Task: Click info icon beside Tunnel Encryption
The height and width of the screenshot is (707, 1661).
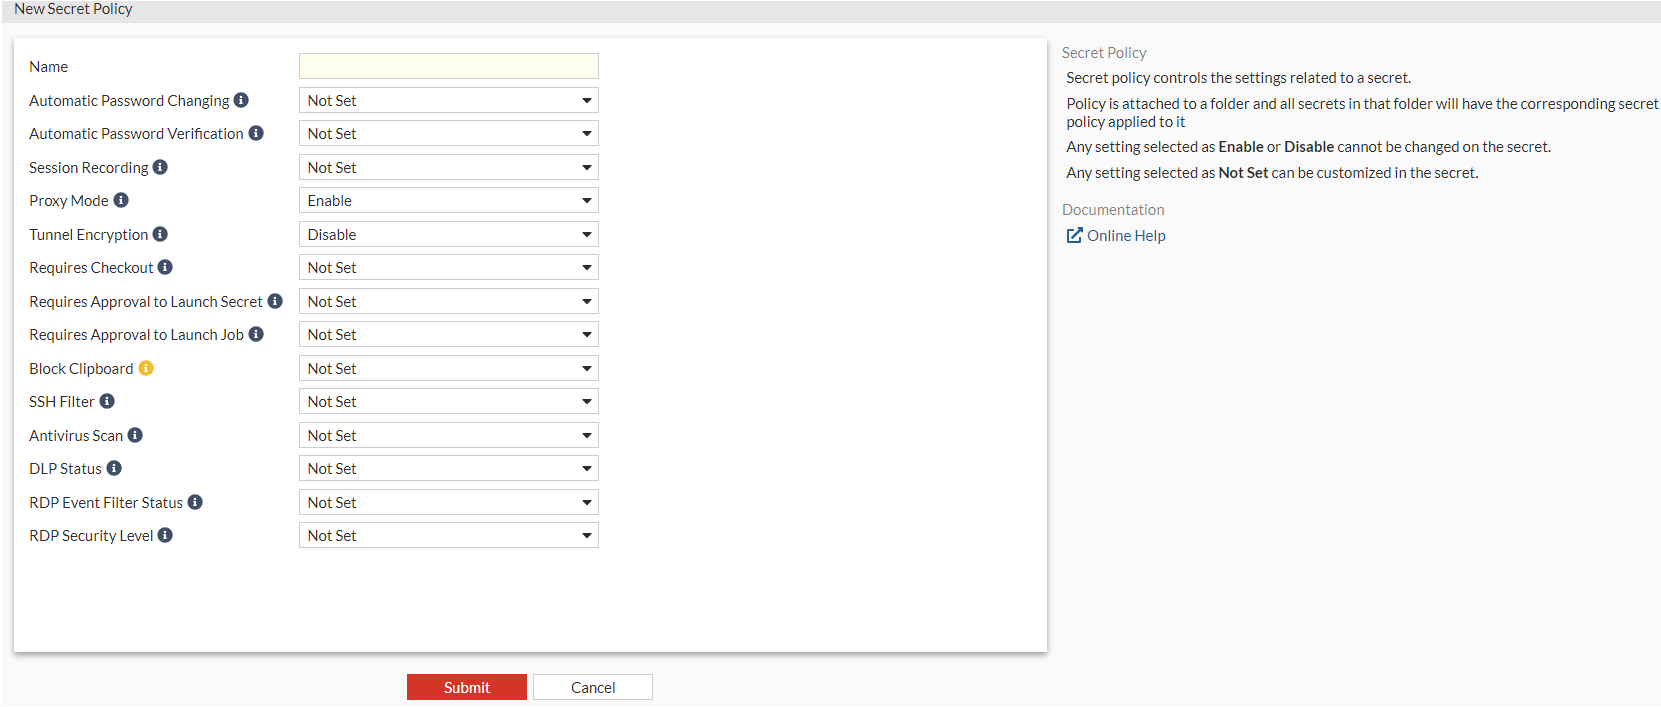Action: [x=160, y=234]
